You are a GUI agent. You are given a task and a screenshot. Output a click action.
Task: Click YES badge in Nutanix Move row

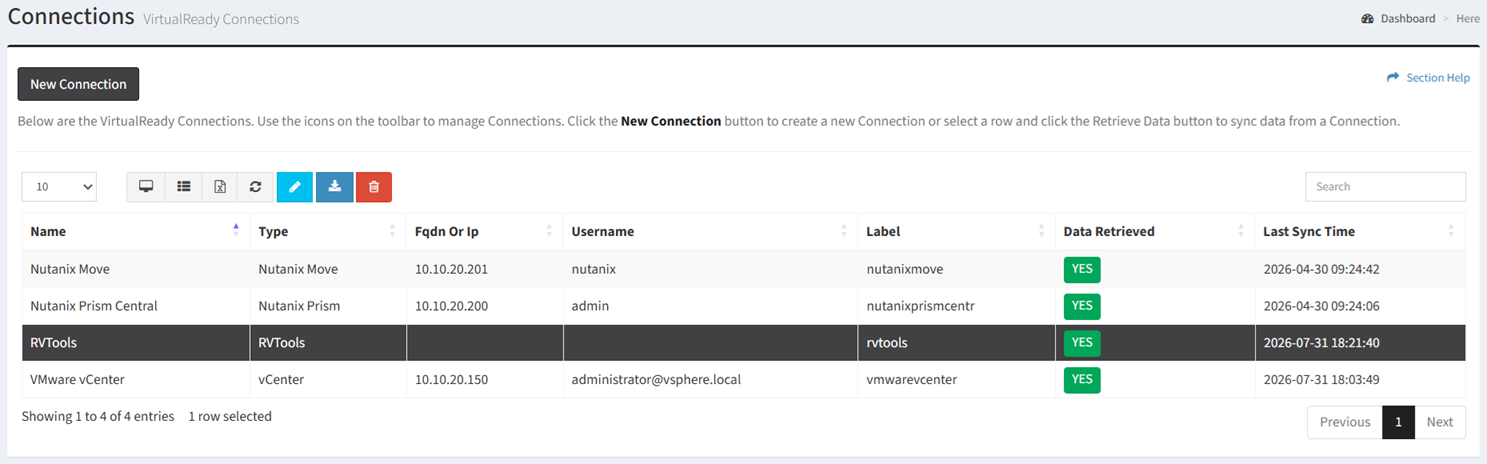(x=1082, y=269)
